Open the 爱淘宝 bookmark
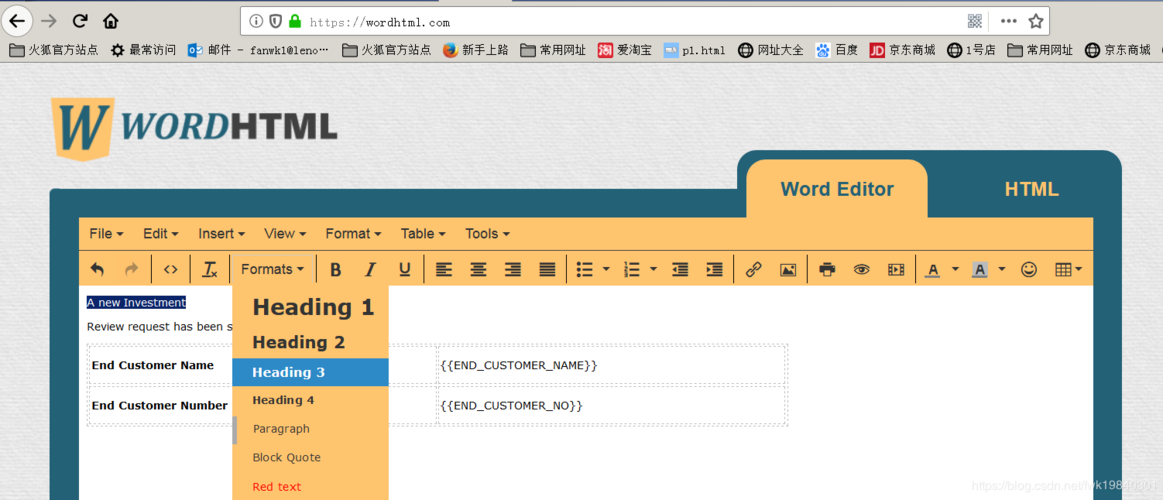Image resolution: width=1163 pixels, height=500 pixels. coord(625,50)
